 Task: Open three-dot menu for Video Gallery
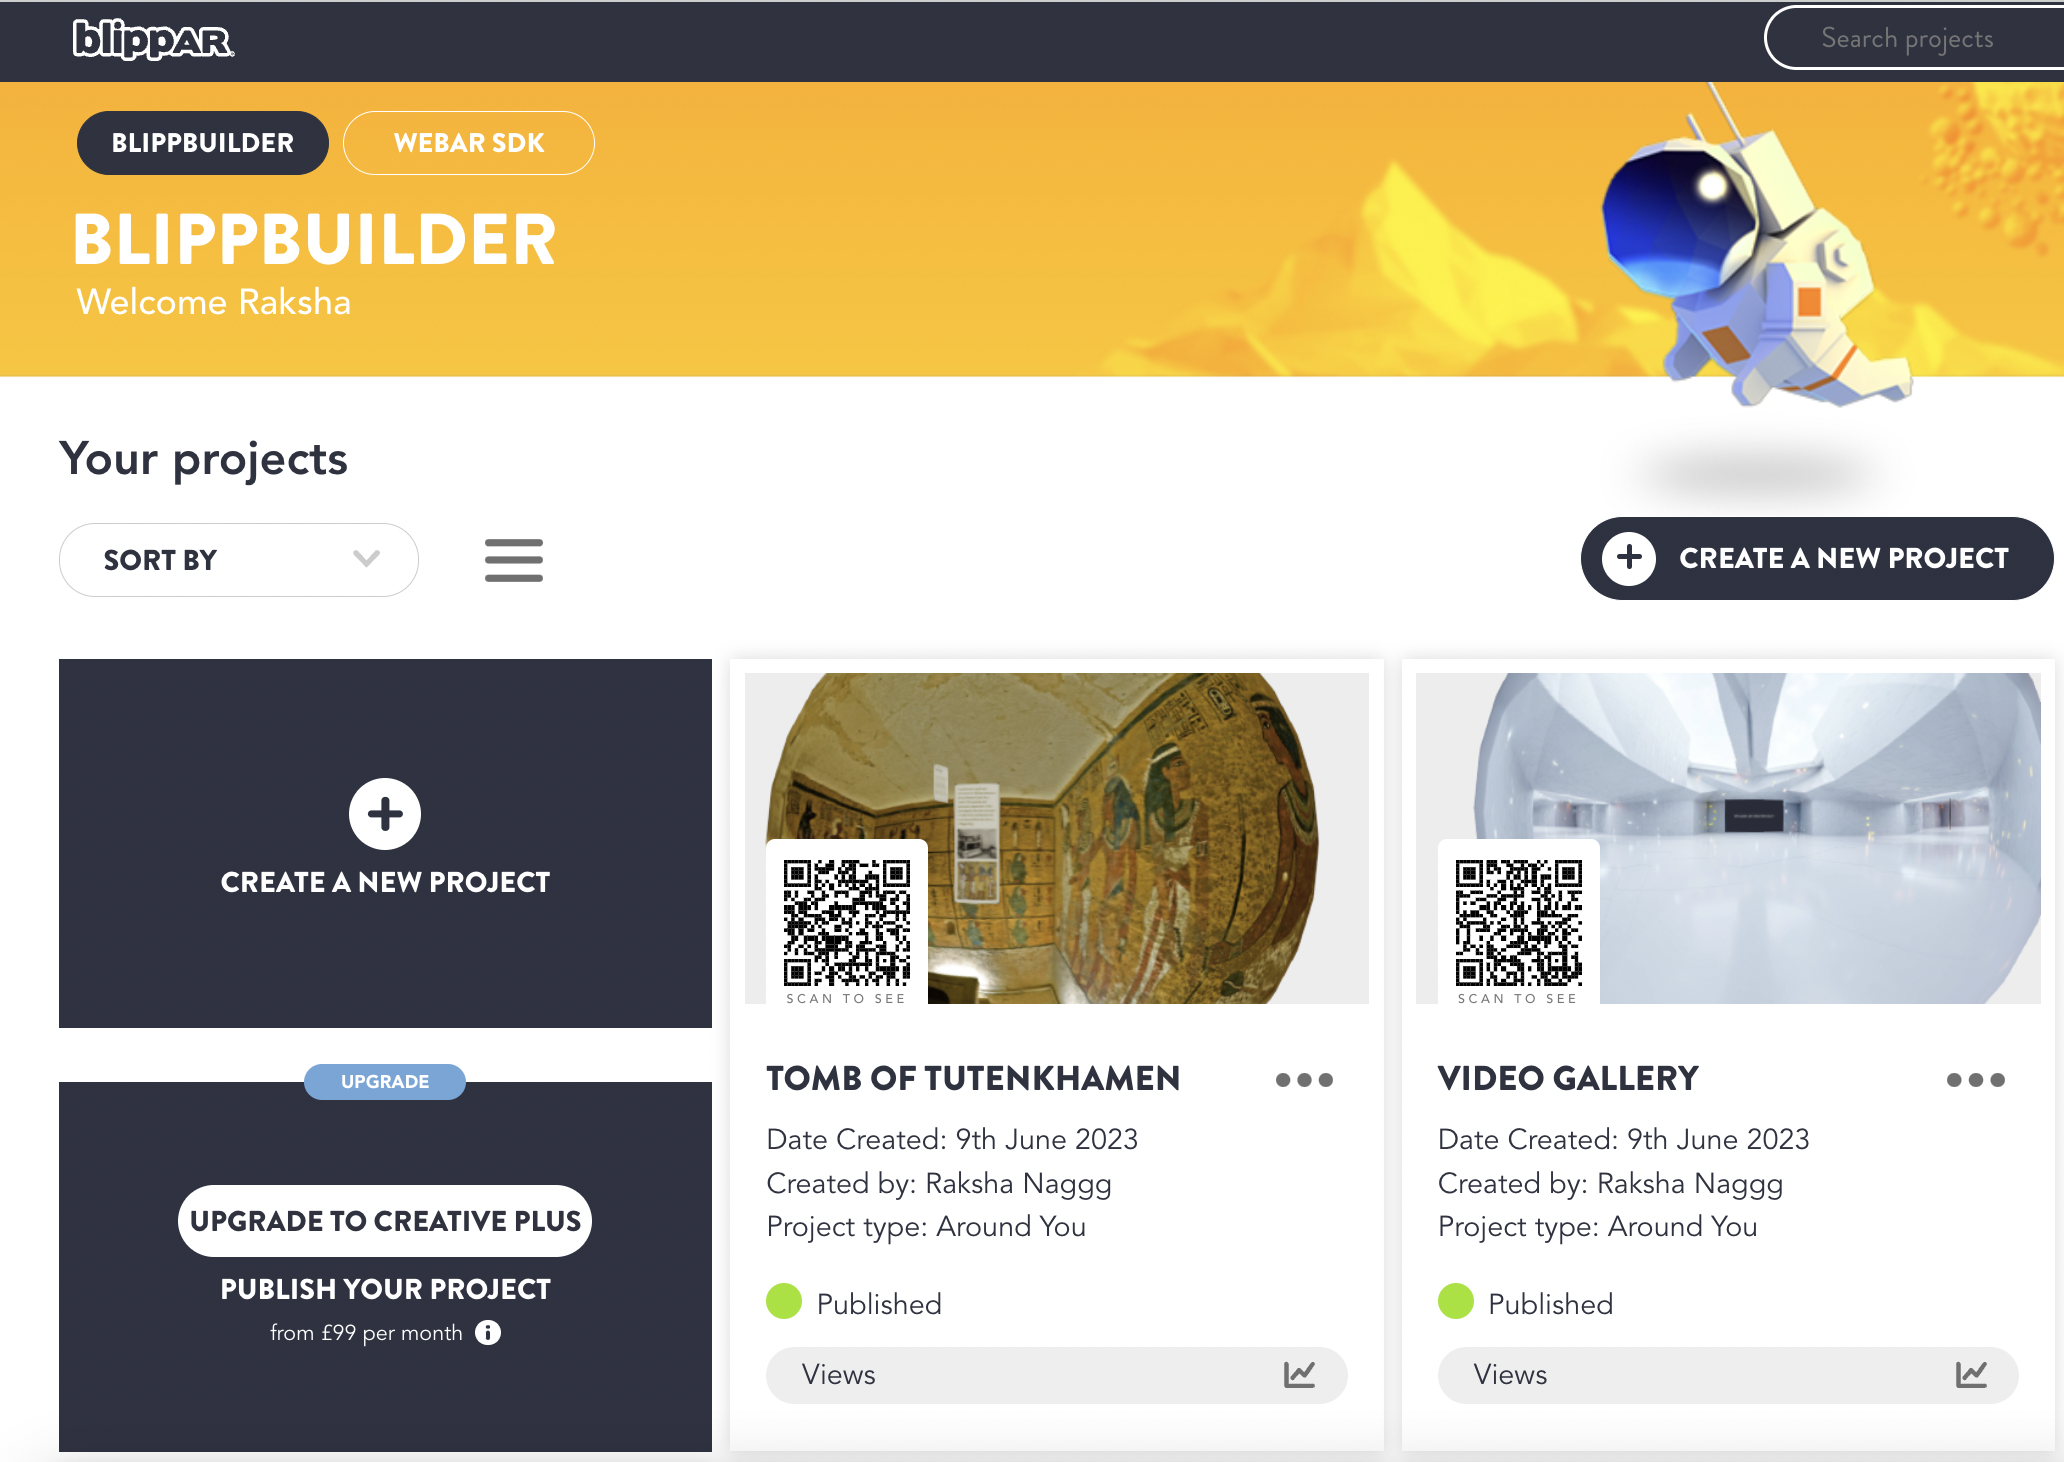pyautogui.click(x=1975, y=1080)
